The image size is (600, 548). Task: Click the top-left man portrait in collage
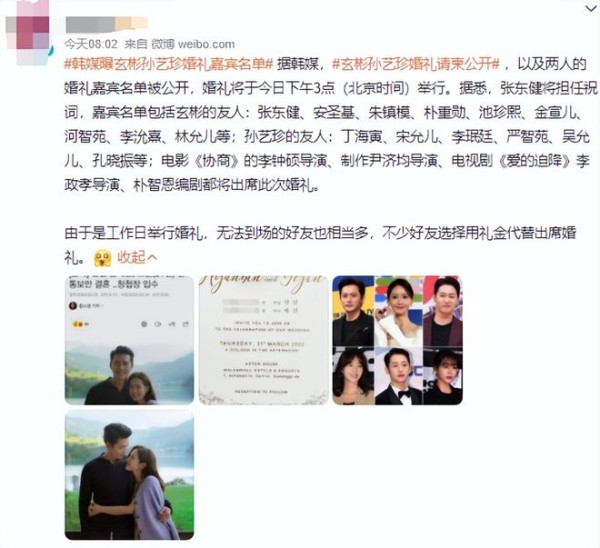click(353, 311)
